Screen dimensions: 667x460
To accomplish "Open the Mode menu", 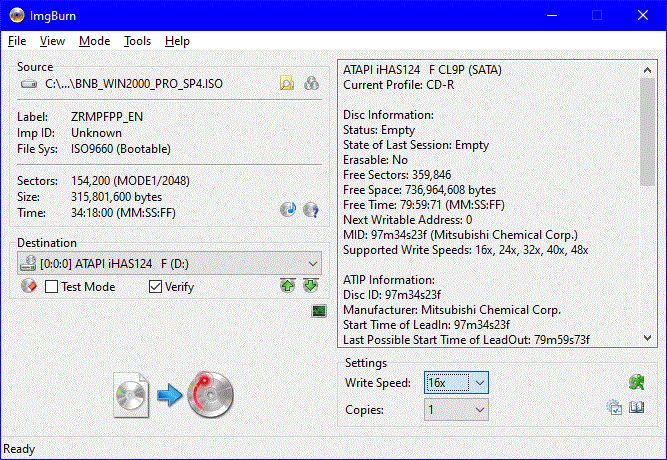I will tap(94, 41).
